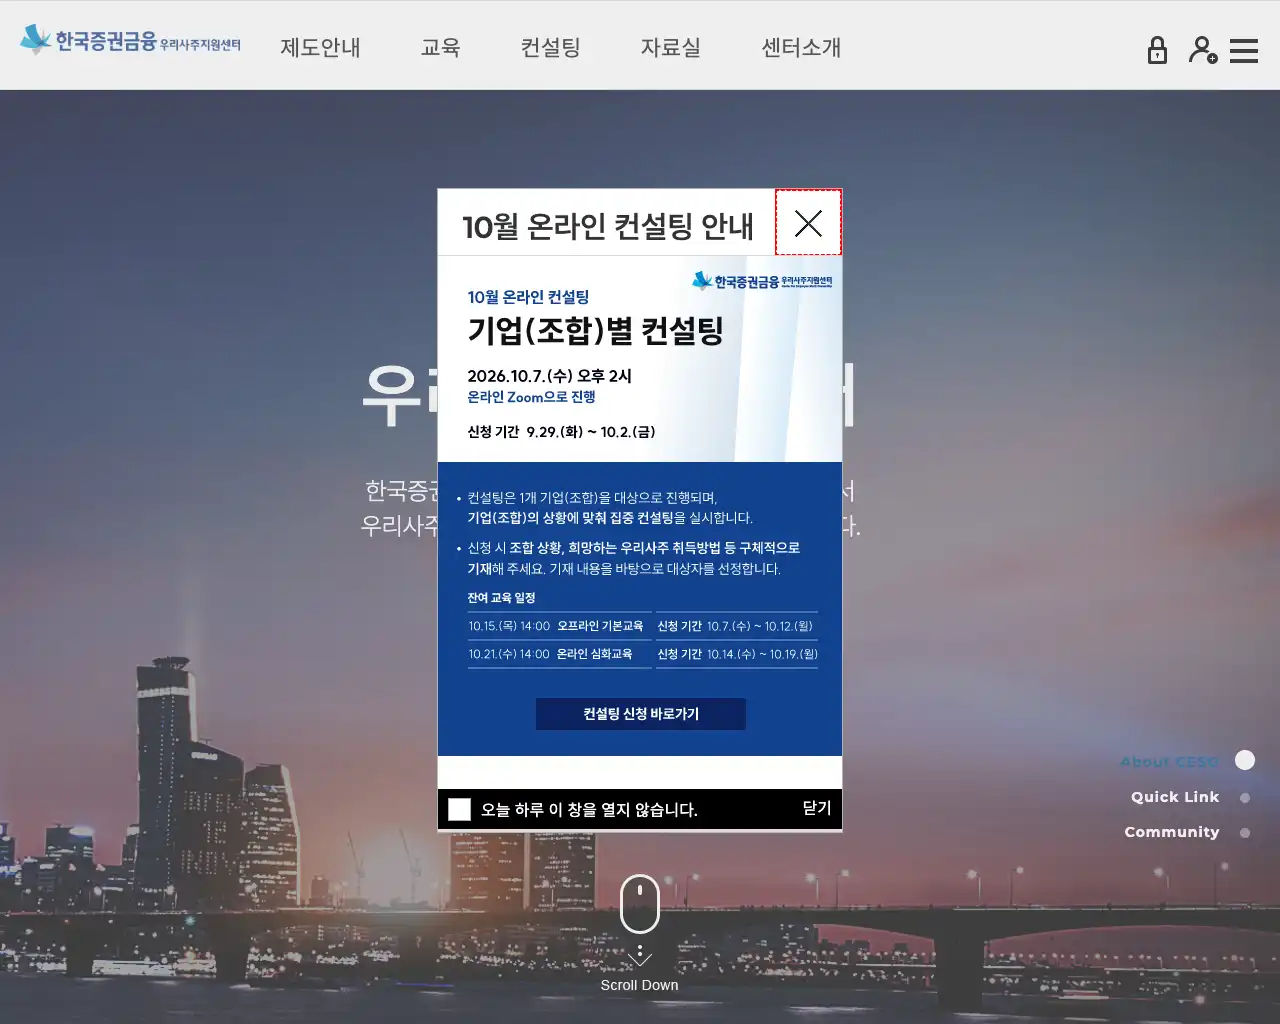Click 컨설팅 신청 바로가기 button
1280x1024 pixels.
[x=641, y=714]
